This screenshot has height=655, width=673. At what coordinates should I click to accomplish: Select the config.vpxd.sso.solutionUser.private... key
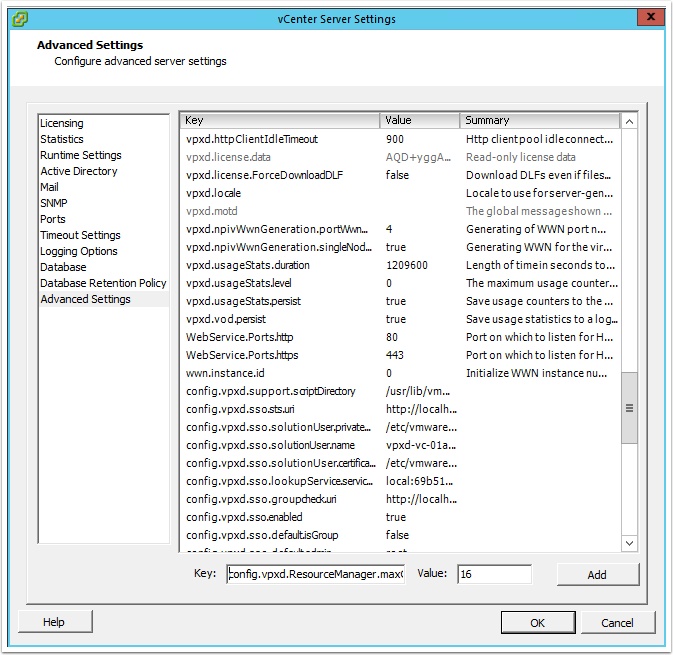click(x=278, y=428)
